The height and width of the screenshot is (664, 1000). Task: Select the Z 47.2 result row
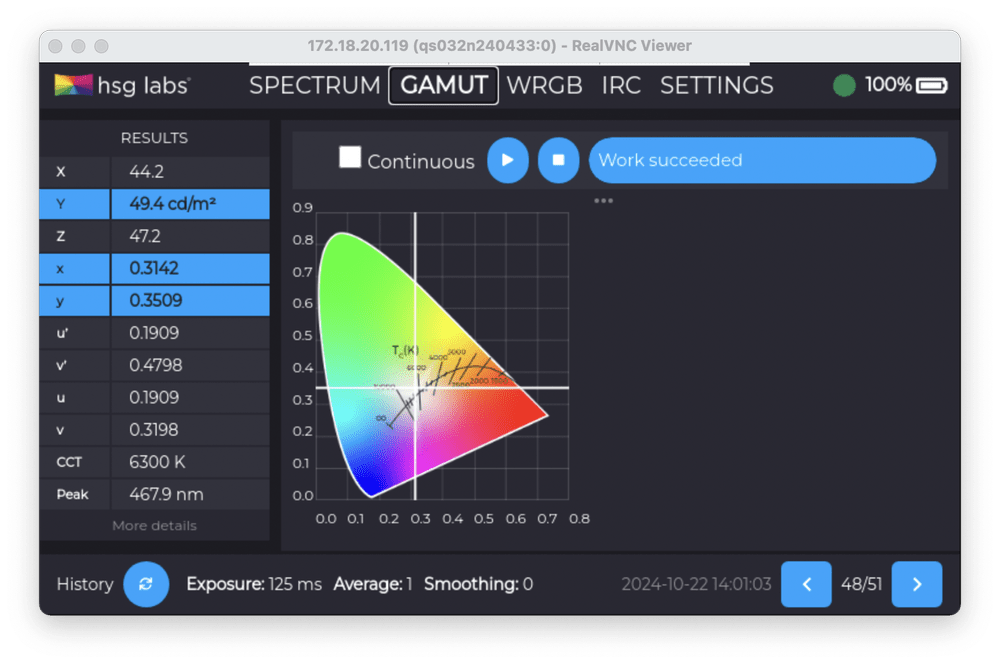[154, 236]
